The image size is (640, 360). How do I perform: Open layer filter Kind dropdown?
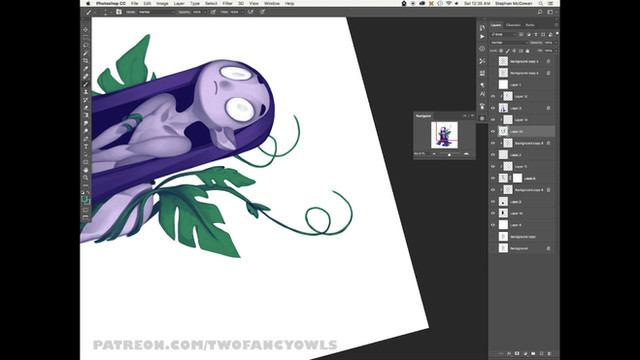click(x=504, y=35)
